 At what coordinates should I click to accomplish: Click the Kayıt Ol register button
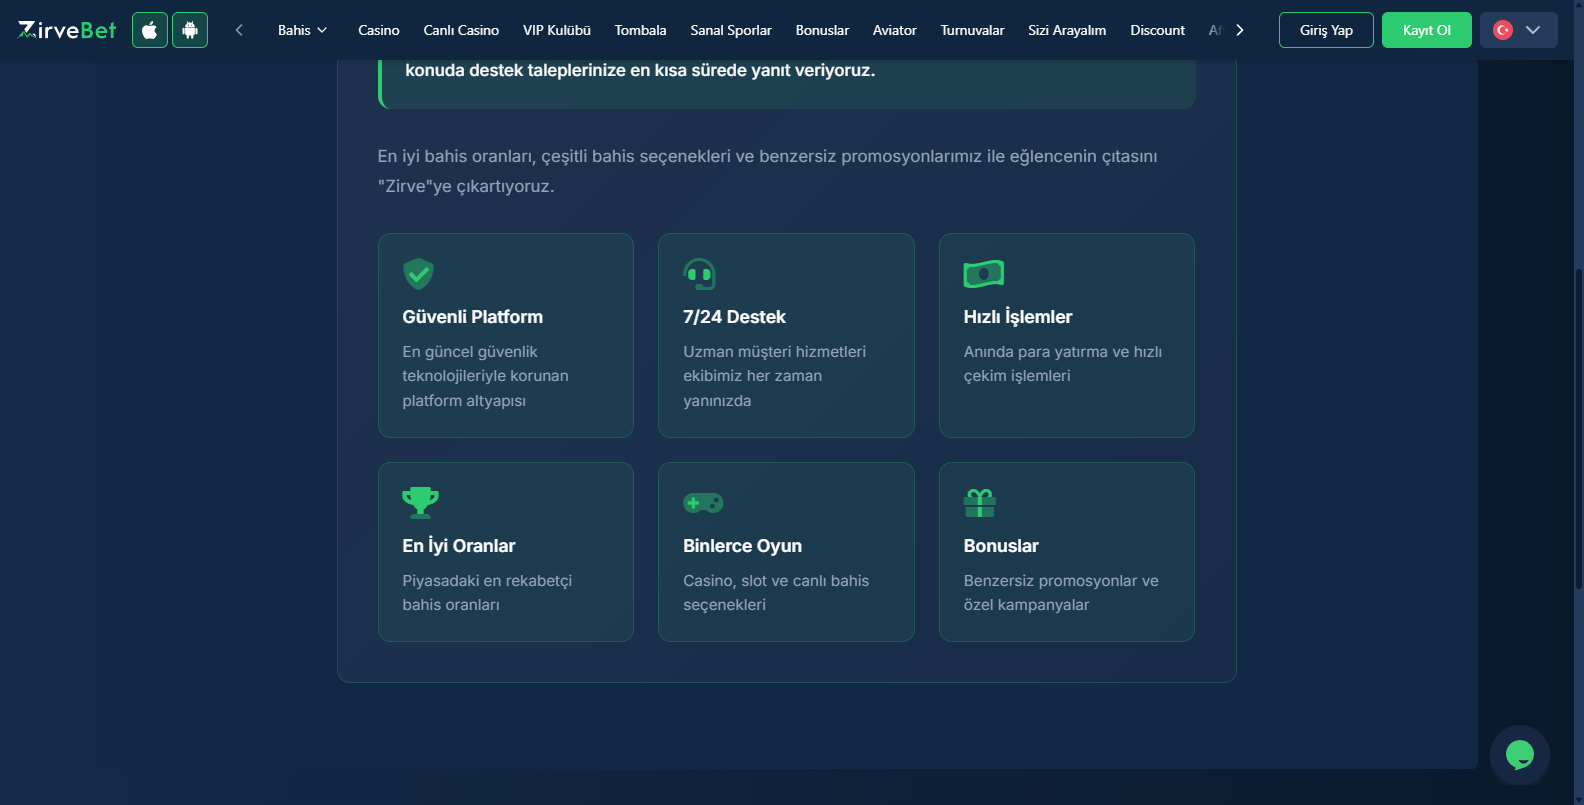[1427, 30]
